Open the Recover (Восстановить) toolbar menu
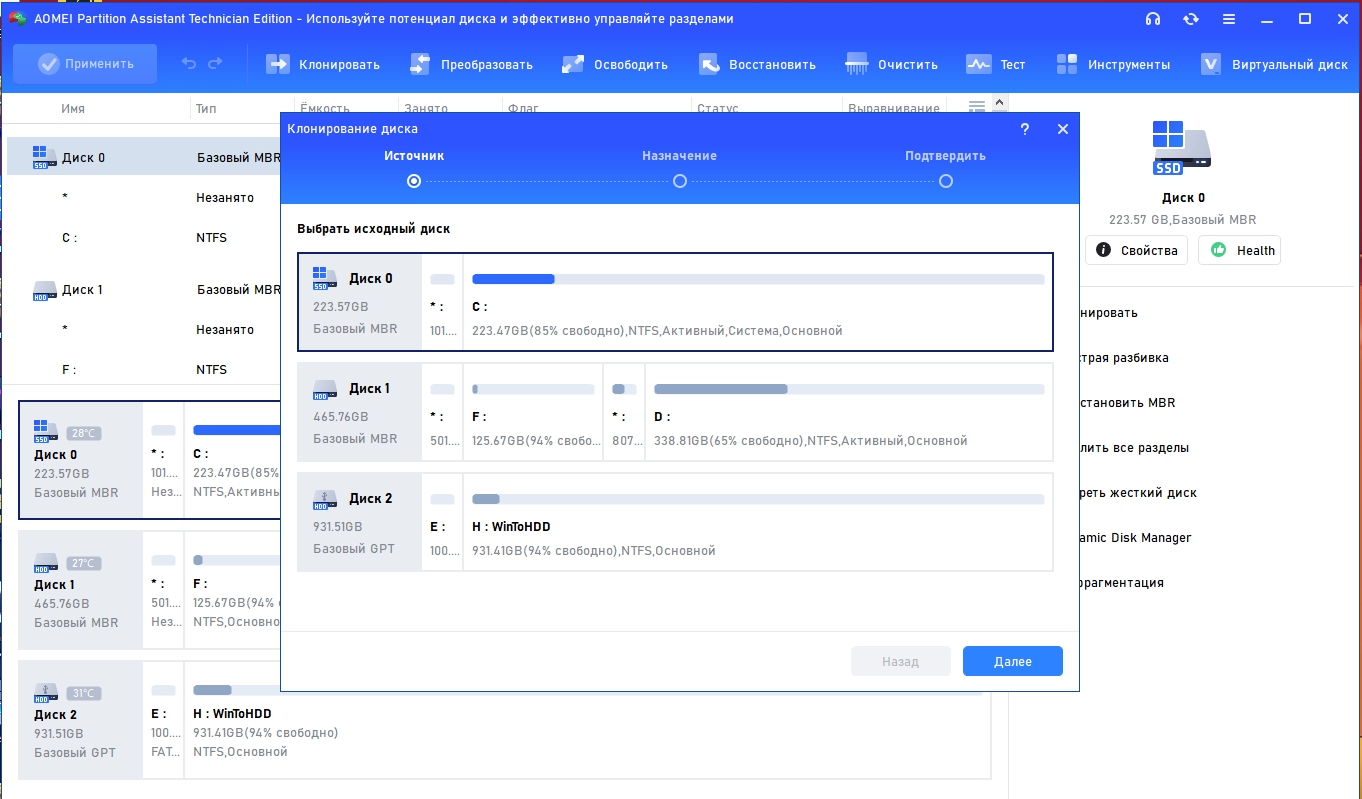1362x799 pixels. [757, 64]
